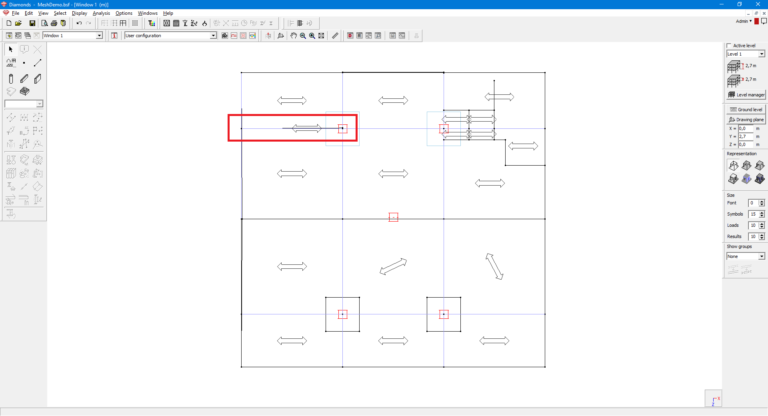Open the Help menu

[168, 13]
